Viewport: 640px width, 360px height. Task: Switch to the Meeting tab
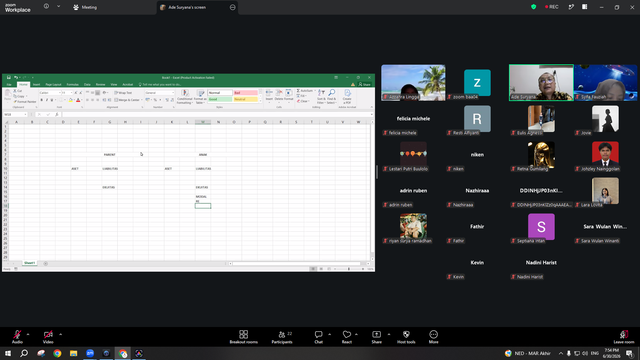85,7
